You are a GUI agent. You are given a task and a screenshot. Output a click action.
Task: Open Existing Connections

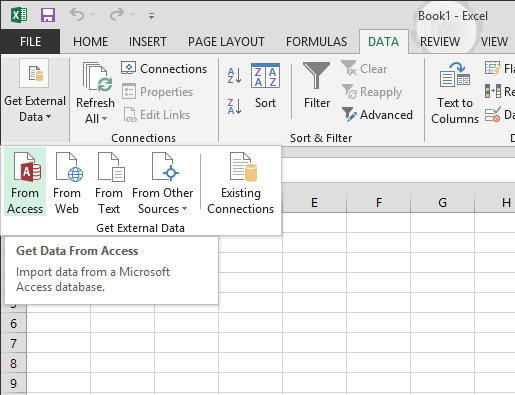[x=240, y=182]
